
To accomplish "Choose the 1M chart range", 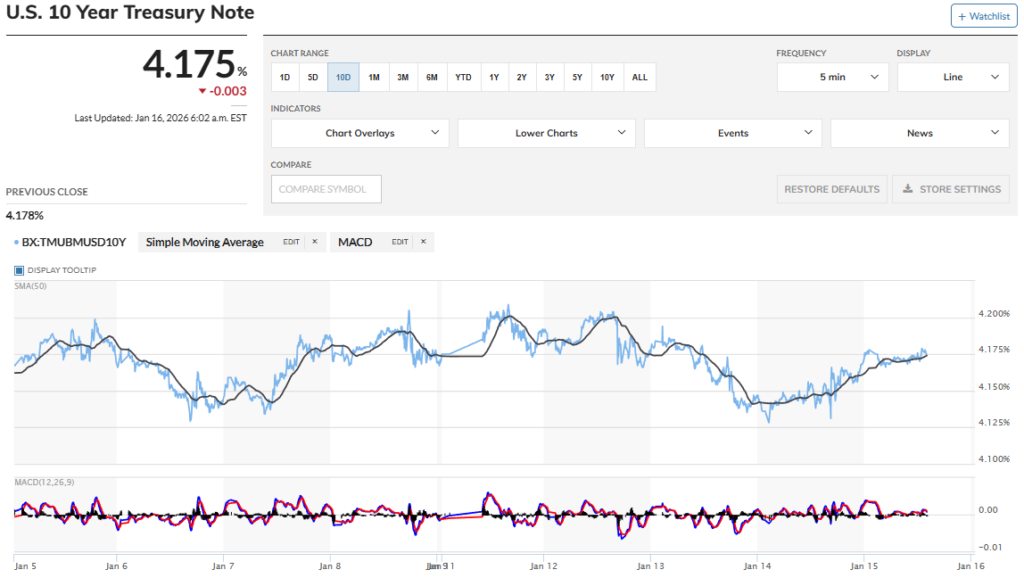I will (x=373, y=77).
